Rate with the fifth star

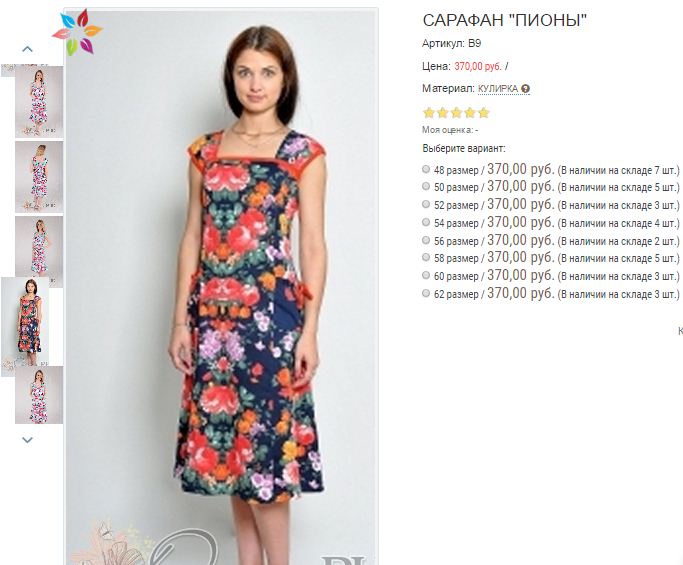pos(484,113)
